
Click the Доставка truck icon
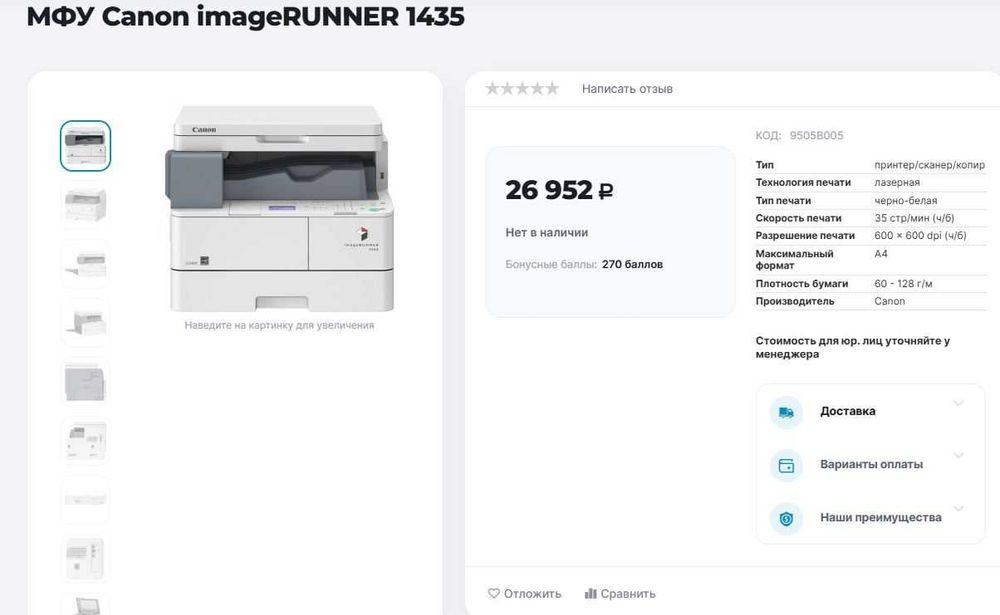[786, 413]
